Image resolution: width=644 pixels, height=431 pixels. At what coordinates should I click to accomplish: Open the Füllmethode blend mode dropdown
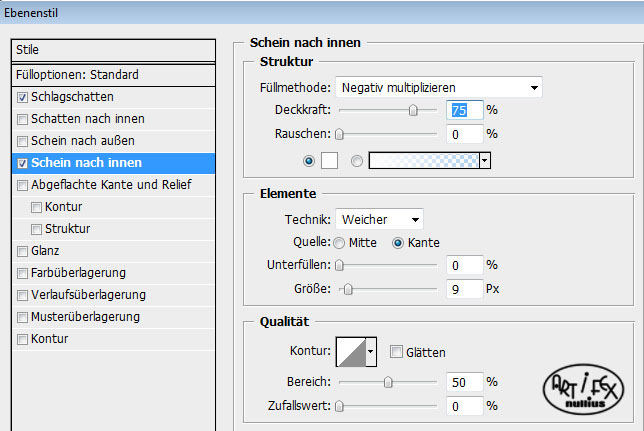(x=439, y=87)
